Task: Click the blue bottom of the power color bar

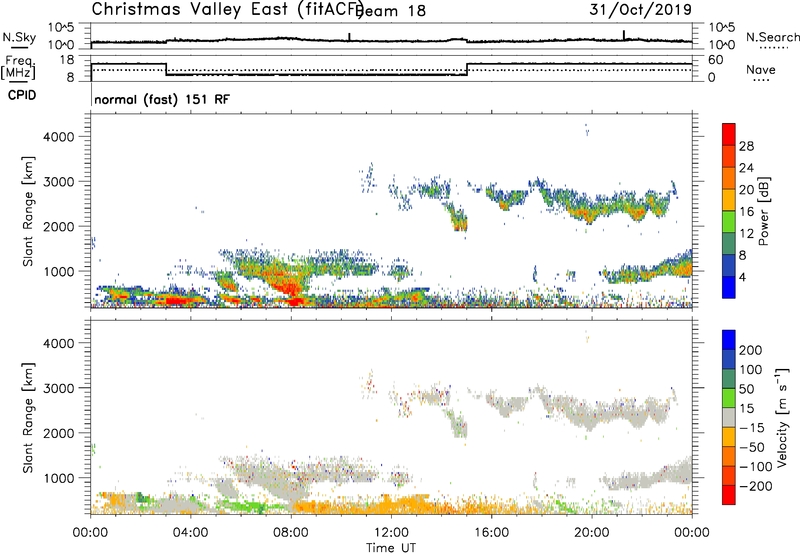Action: (x=729, y=288)
